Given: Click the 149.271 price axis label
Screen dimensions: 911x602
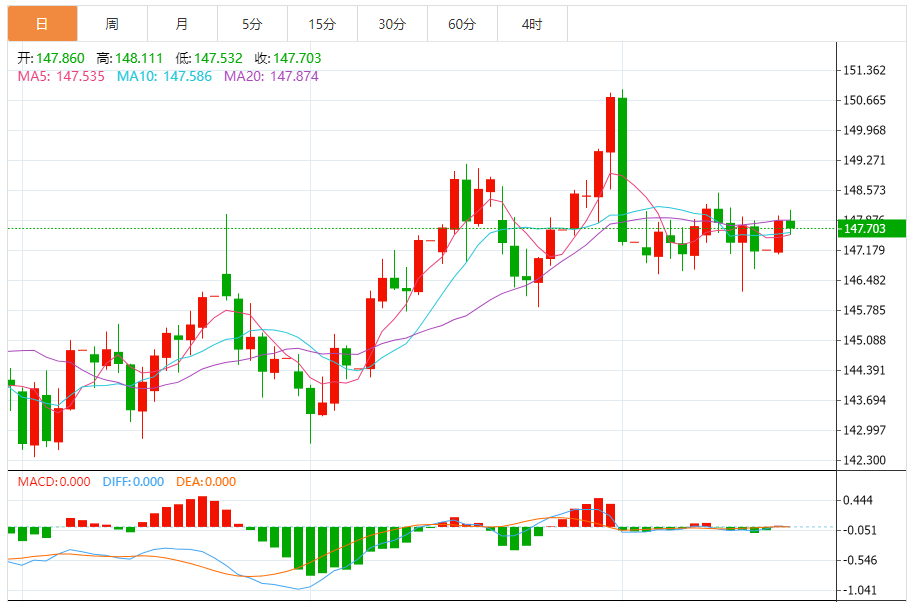Looking at the screenshot, I should point(865,160).
